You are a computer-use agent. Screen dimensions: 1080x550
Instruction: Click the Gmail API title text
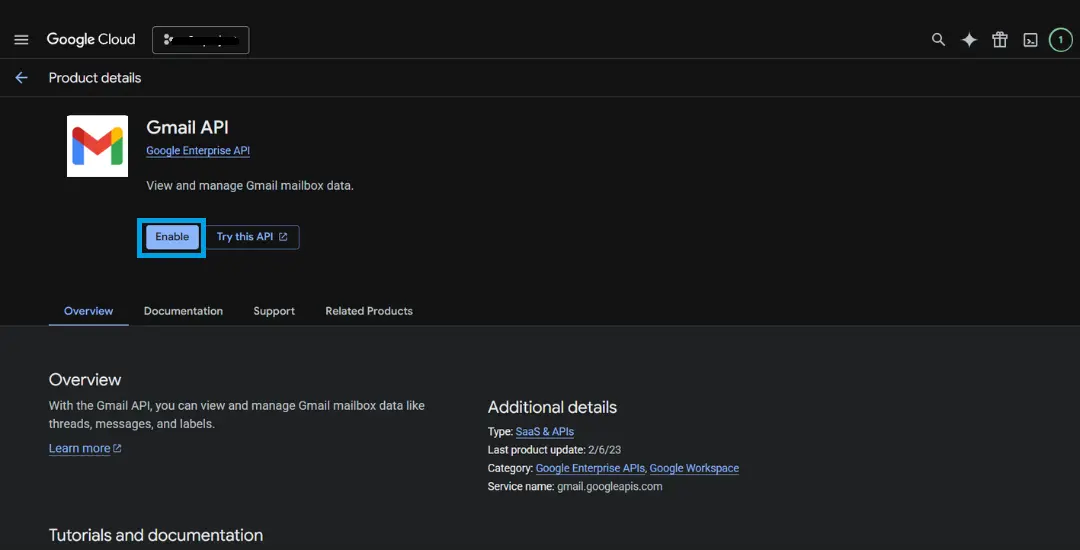(x=187, y=127)
